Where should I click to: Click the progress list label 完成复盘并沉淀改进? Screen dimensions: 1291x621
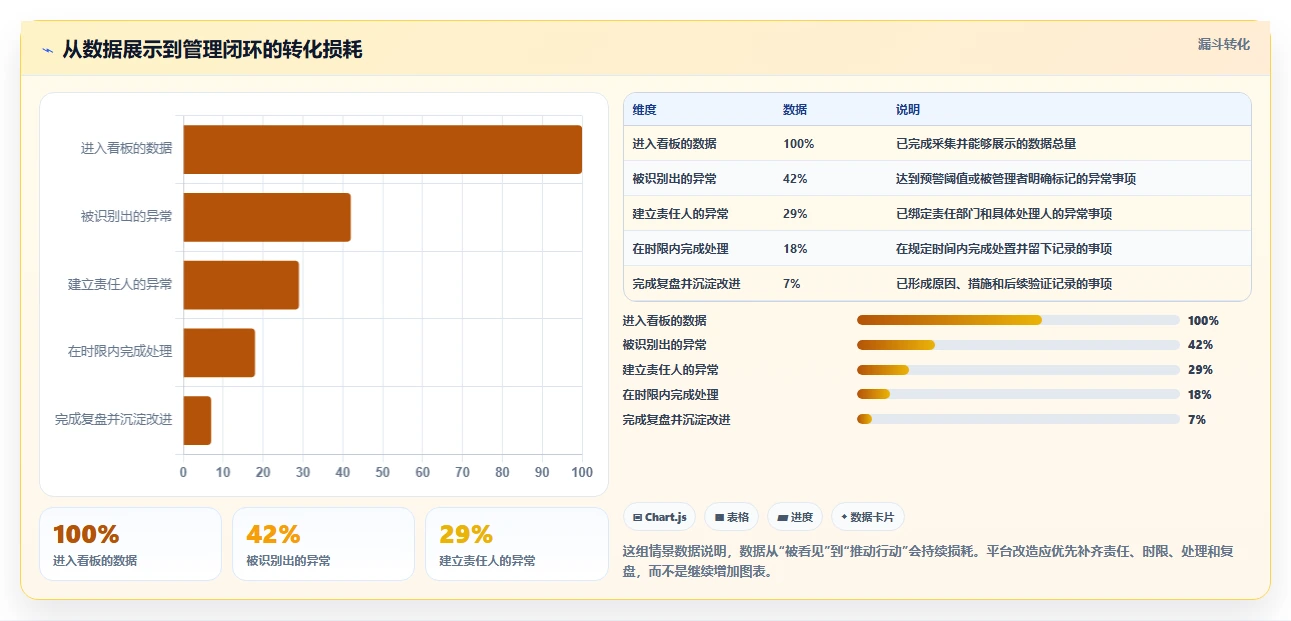coord(676,420)
